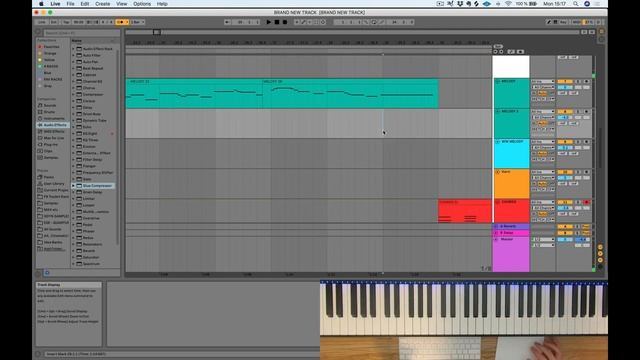Expand the Audio Effect Rack folder
Viewport: 640px width, 360px height.
(73, 49)
